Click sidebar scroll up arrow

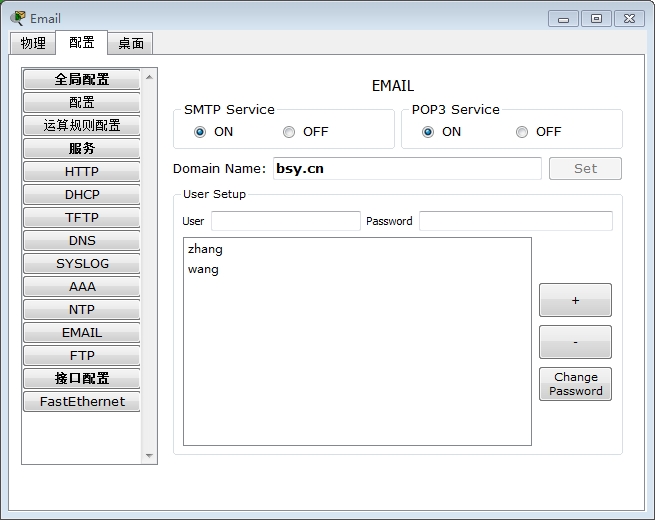pos(149,77)
